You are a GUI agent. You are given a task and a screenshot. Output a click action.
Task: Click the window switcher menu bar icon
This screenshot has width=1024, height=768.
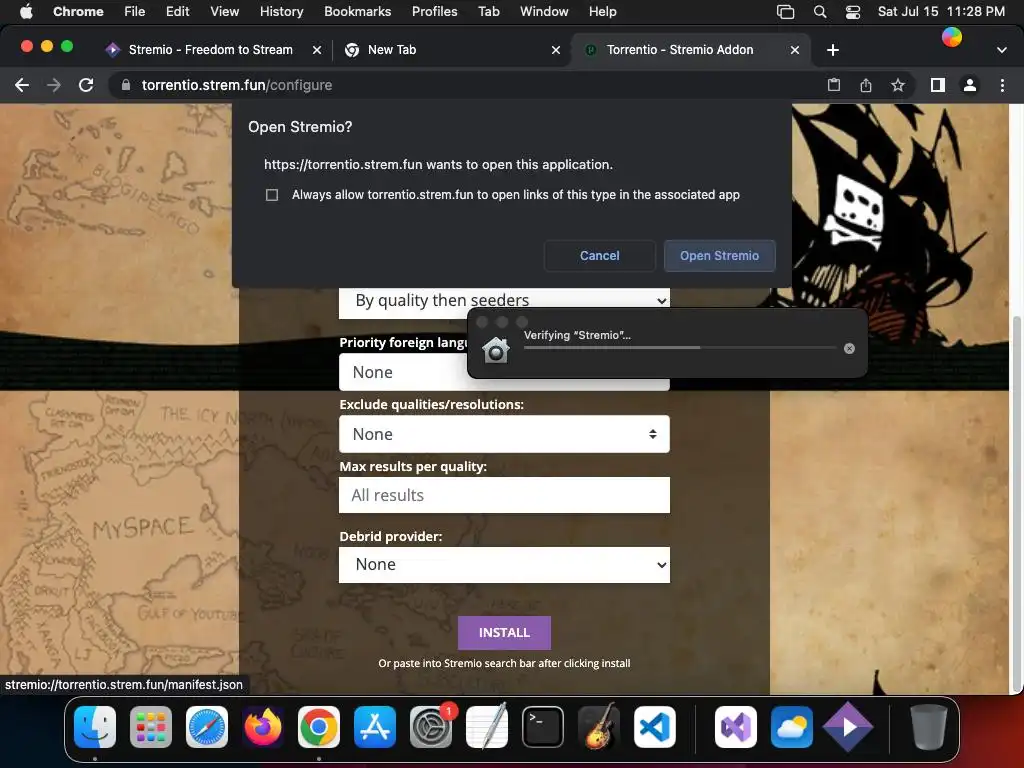click(786, 12)
